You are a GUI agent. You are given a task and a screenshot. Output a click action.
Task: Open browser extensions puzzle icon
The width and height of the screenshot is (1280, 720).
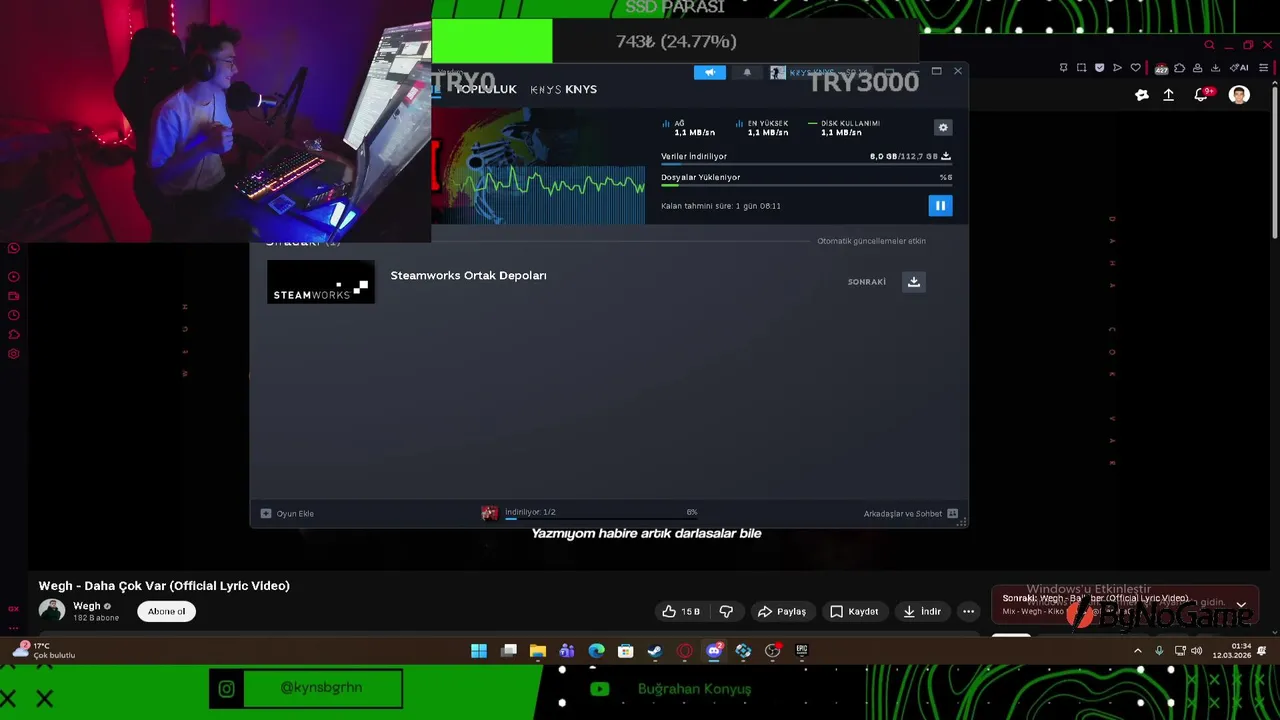pyautogui.click(x=1180, y=68)
